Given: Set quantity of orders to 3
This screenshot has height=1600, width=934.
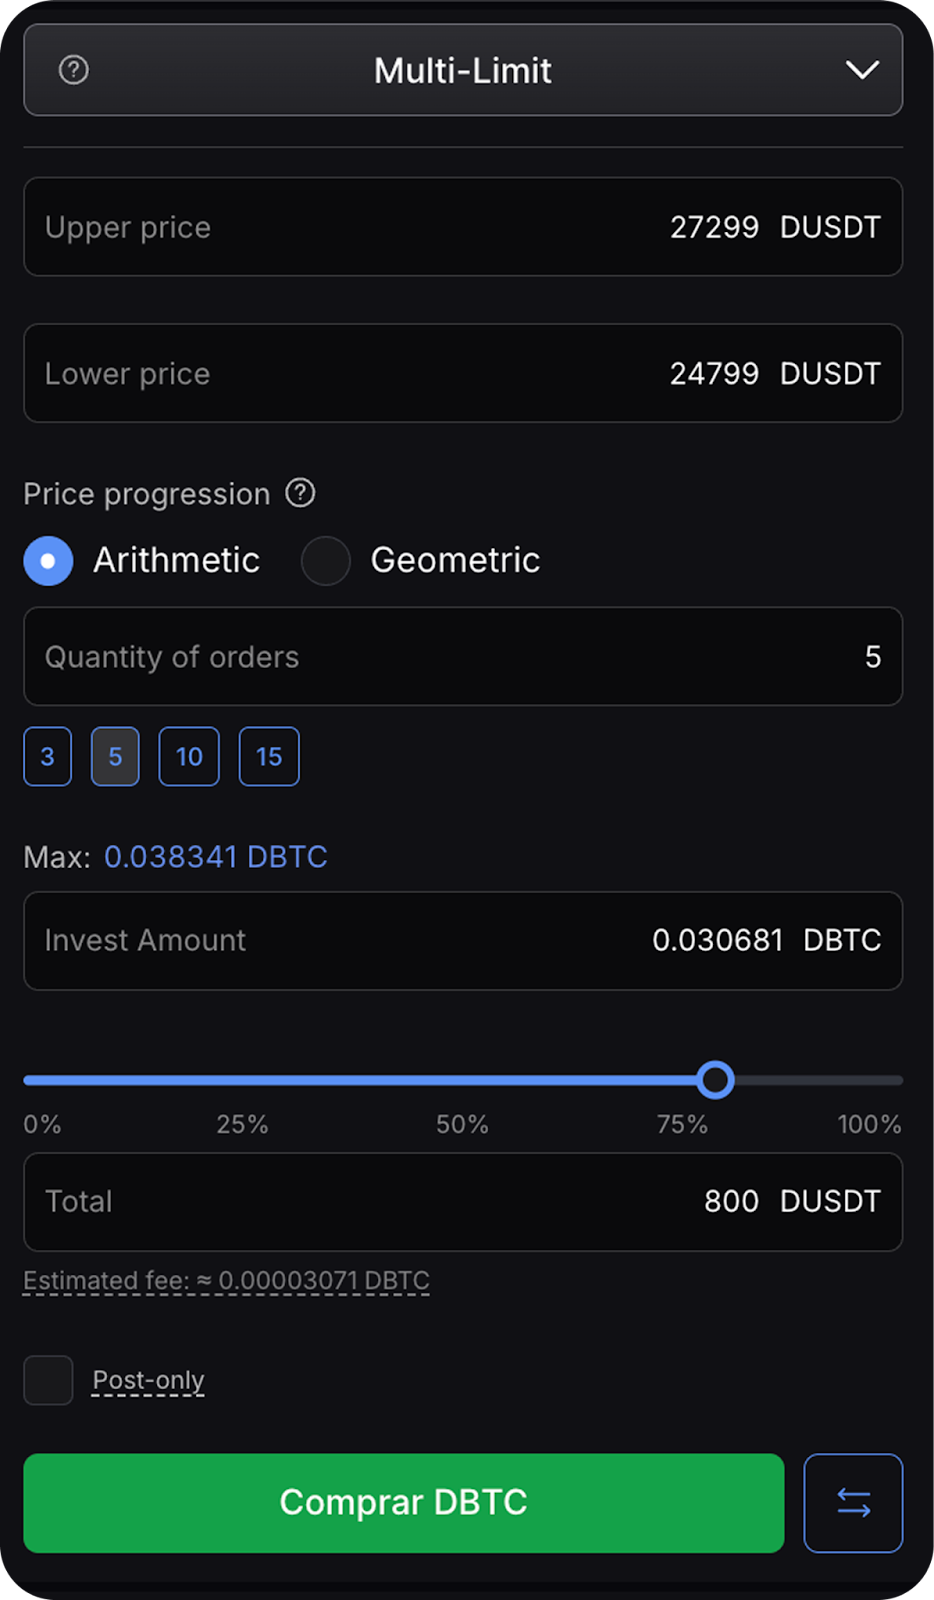Looking at the screenshot, I should (48, 757).
